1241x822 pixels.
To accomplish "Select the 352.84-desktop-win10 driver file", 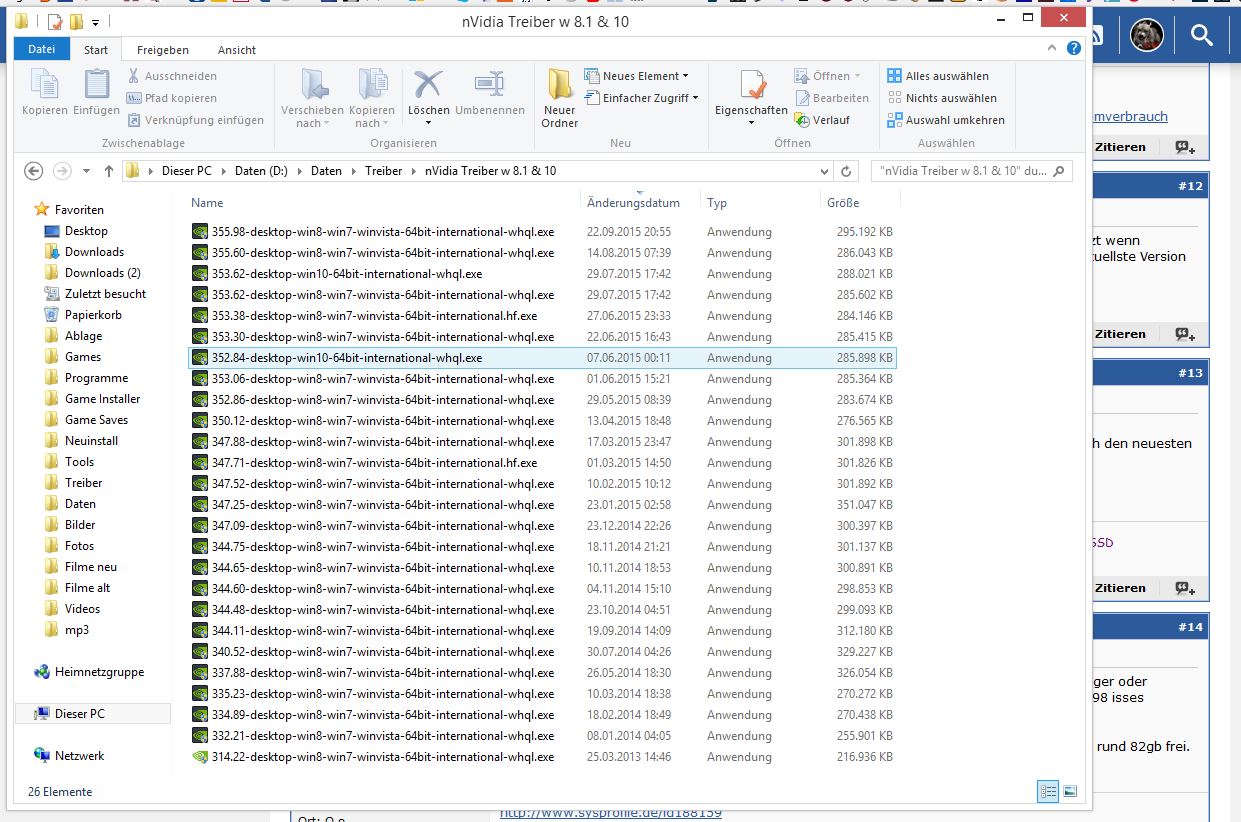I will coord(542,358).
